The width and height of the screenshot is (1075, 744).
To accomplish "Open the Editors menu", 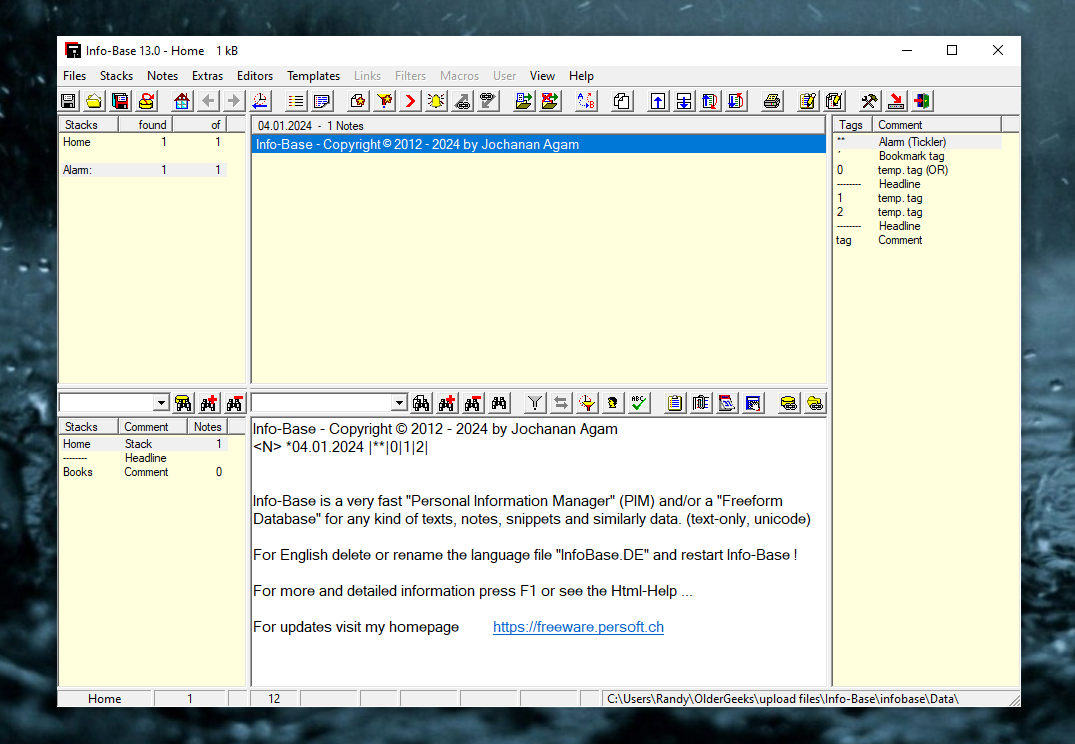I will 255,76.
